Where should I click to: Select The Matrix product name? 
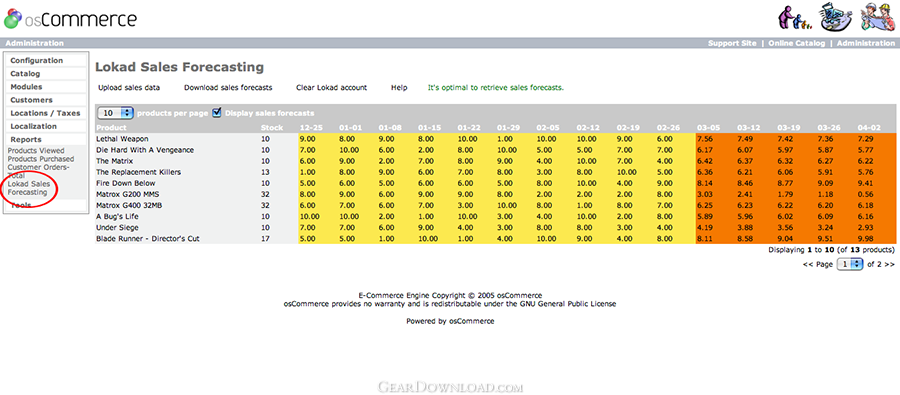point(114,161)
